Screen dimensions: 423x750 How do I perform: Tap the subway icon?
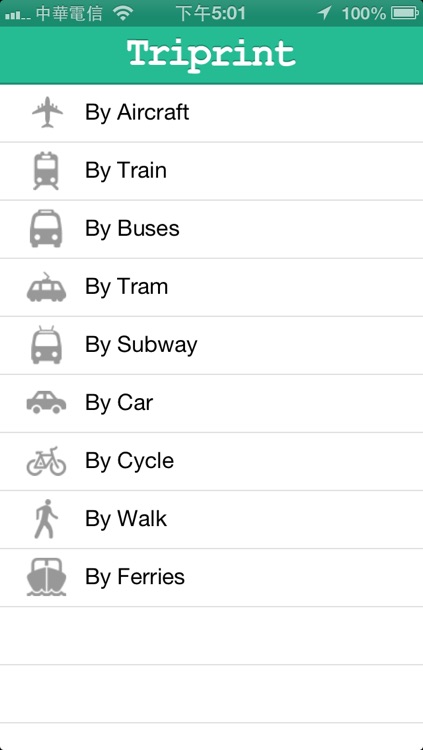(46, 344)
